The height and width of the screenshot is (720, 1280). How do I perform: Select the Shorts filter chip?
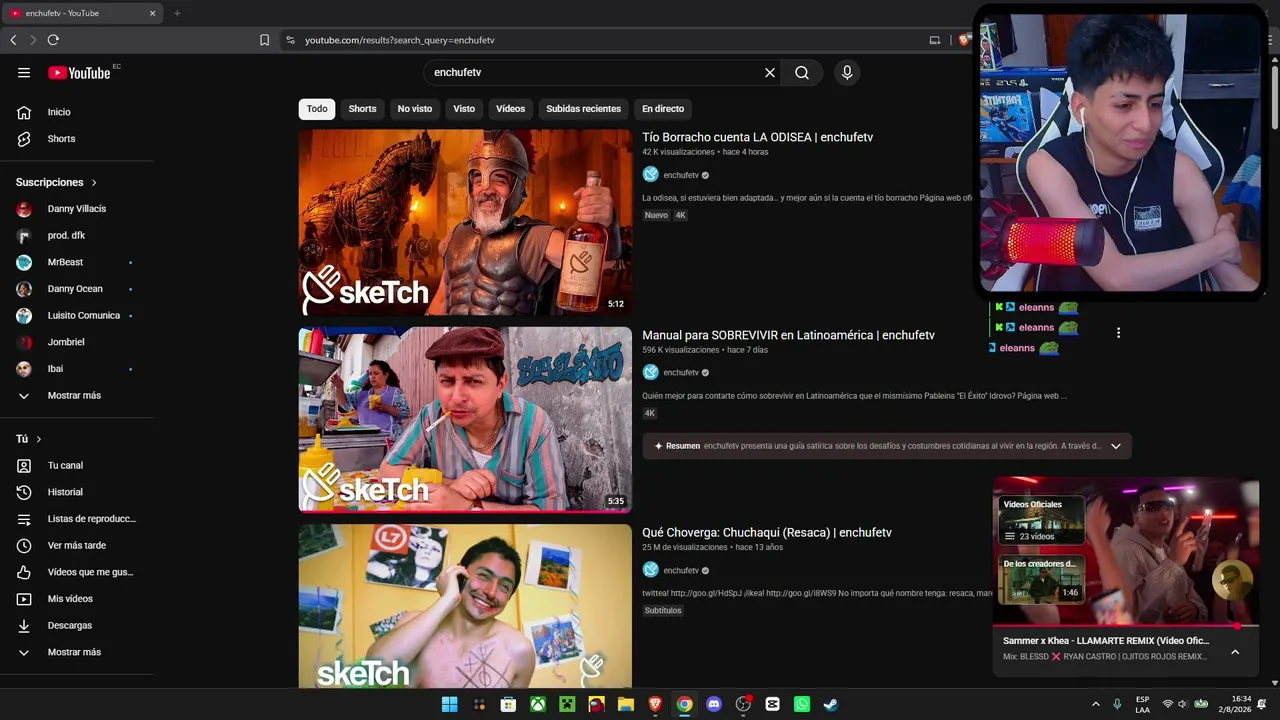pyautogui.click(x=362, y=109)
